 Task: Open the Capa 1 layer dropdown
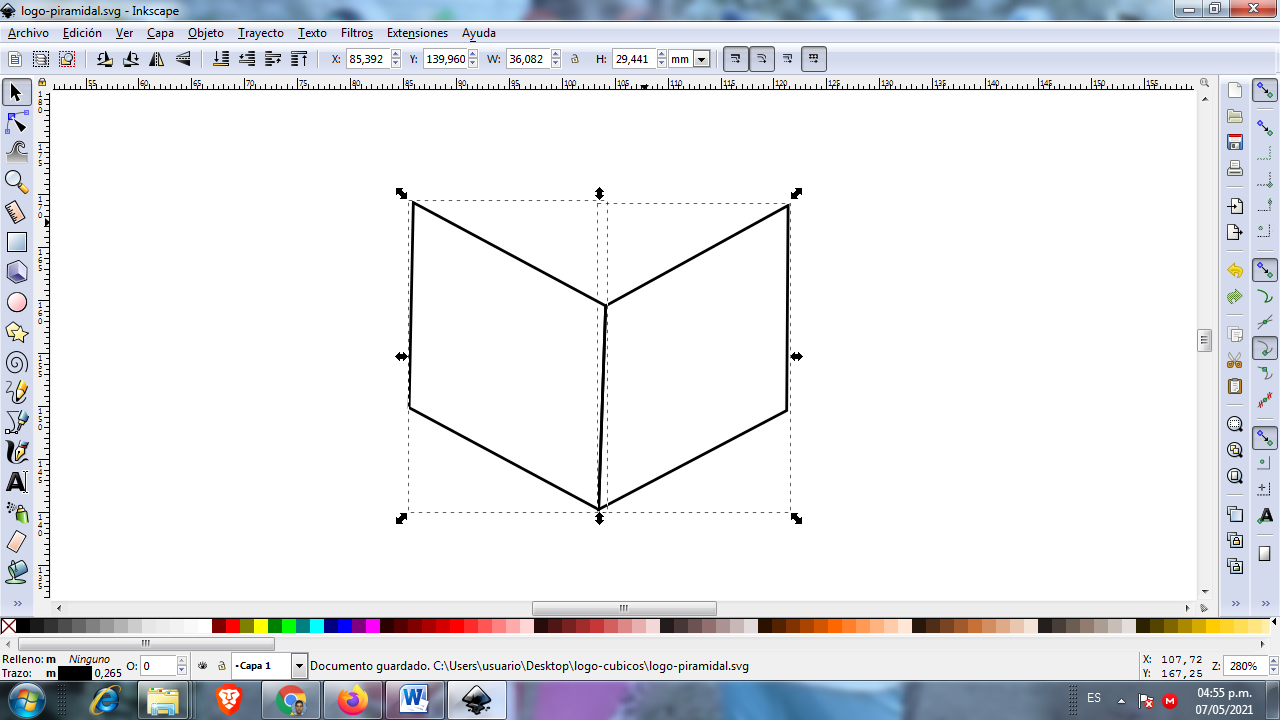point(299,666)
